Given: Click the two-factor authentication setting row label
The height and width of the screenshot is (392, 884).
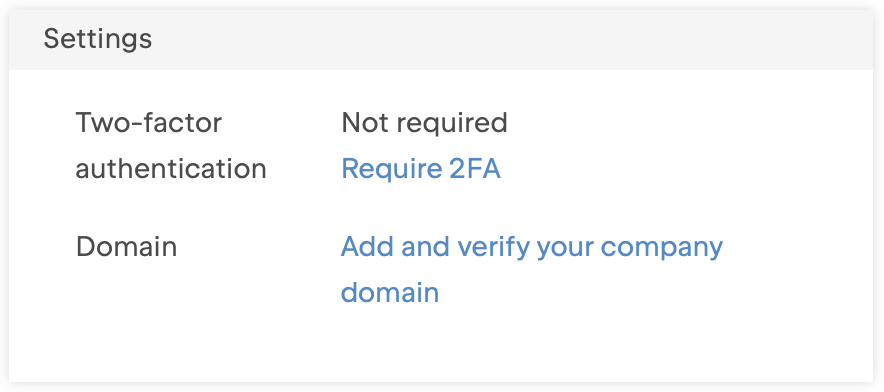Looking at the screenshot, I should tap(171, 146).
